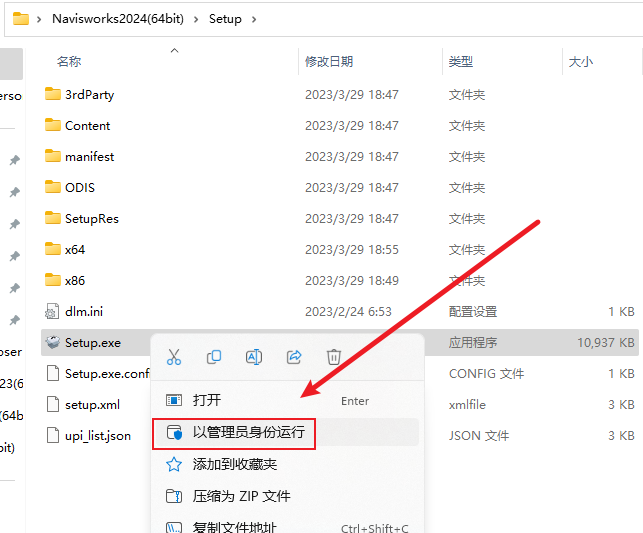Click the first pin icon in navigation pane

15,160
